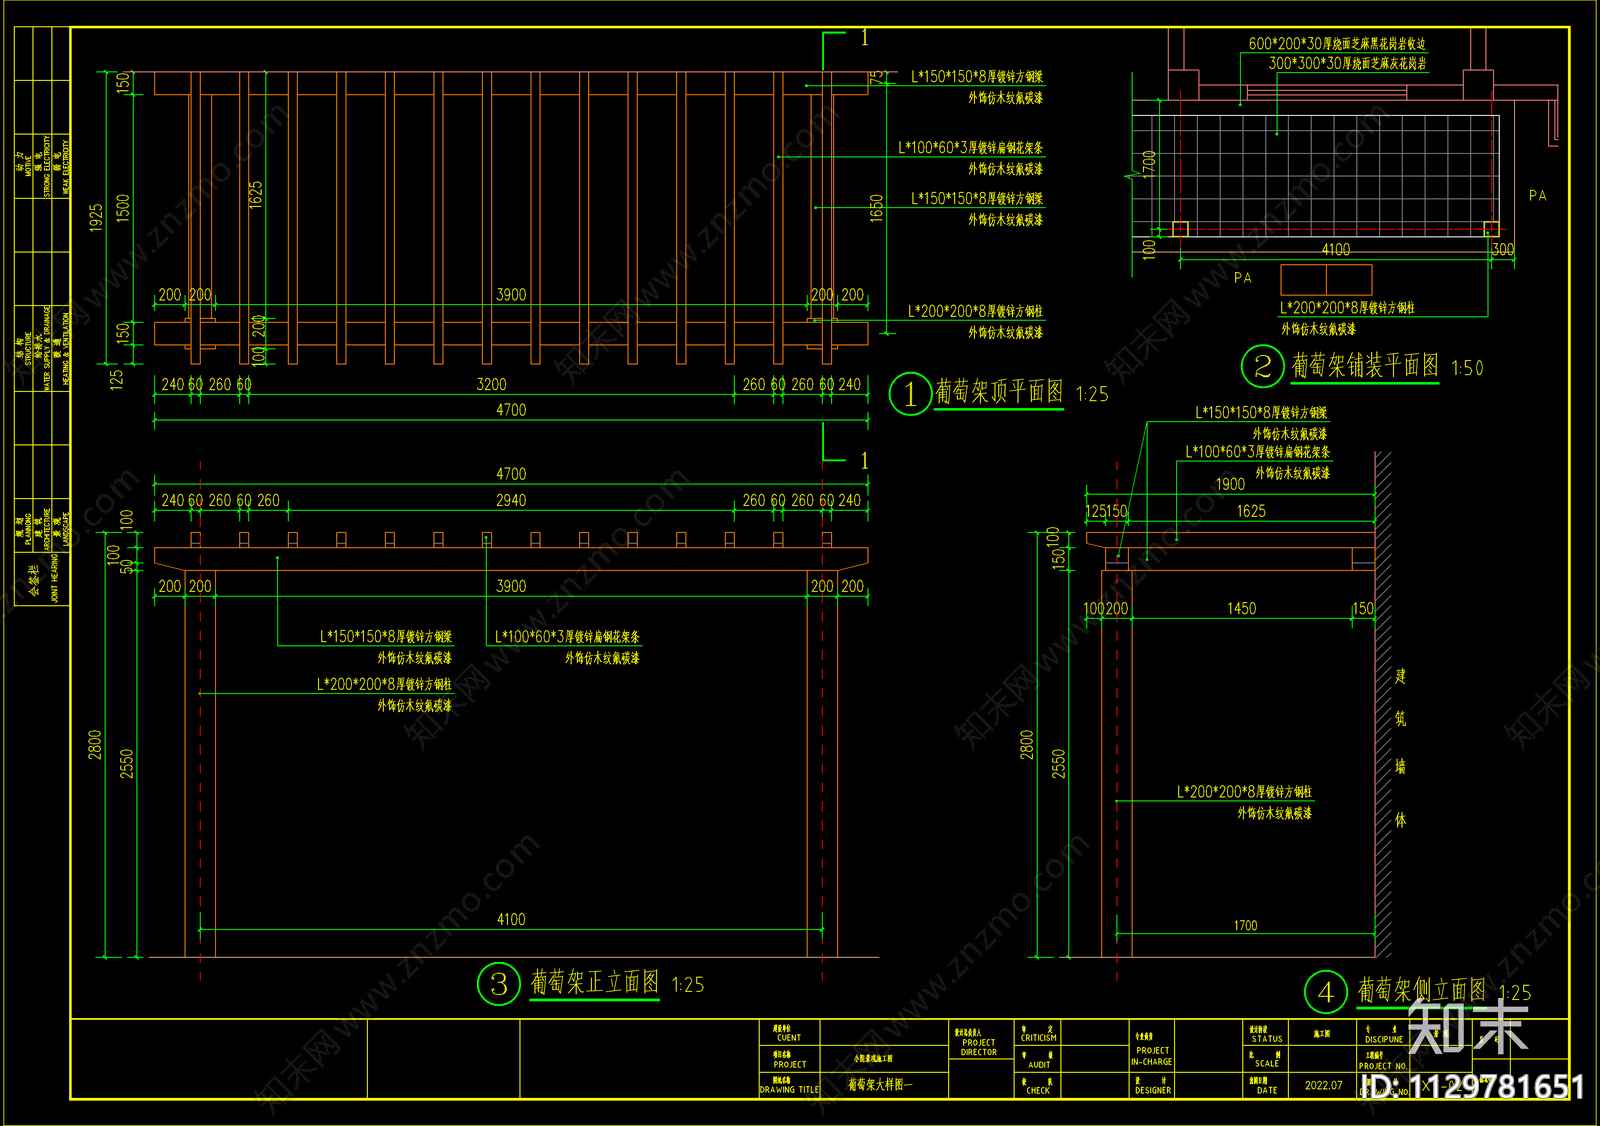Click the 3200 dimension in top plan
This screenshot has height=1126, width=1600.
click(x=491, y=385)
